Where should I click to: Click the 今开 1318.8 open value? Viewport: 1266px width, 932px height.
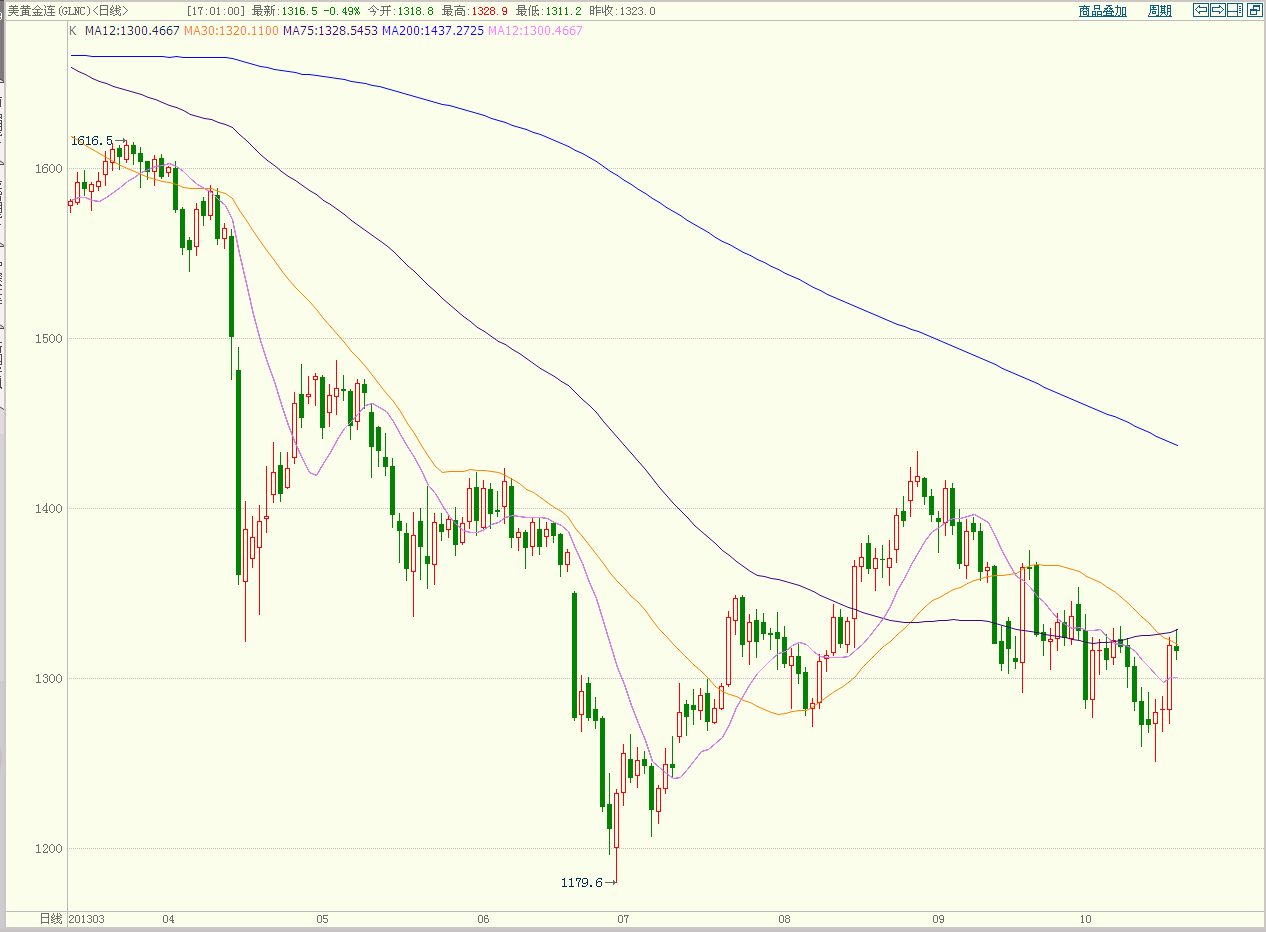click(x=400, y=11)
